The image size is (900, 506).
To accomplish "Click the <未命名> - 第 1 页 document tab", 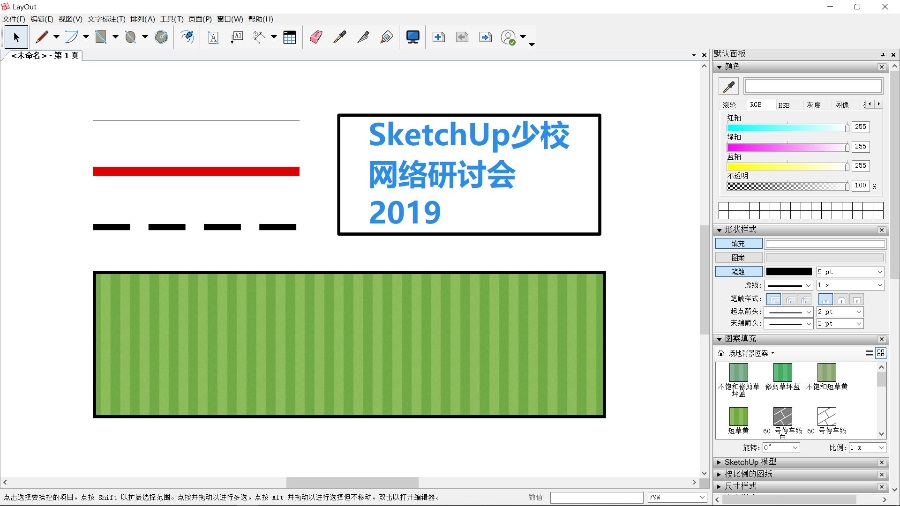I will click(x=45, y=56).
